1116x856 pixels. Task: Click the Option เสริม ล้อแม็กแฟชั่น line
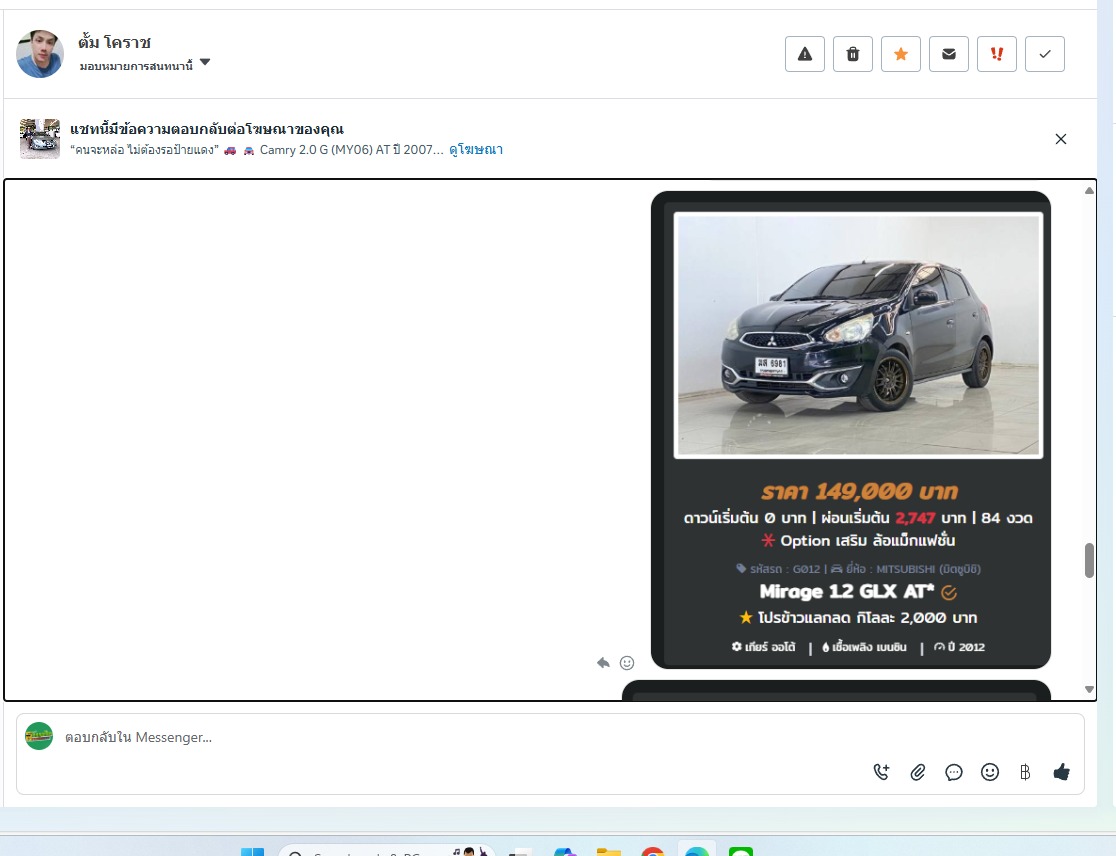pos(858,540)
